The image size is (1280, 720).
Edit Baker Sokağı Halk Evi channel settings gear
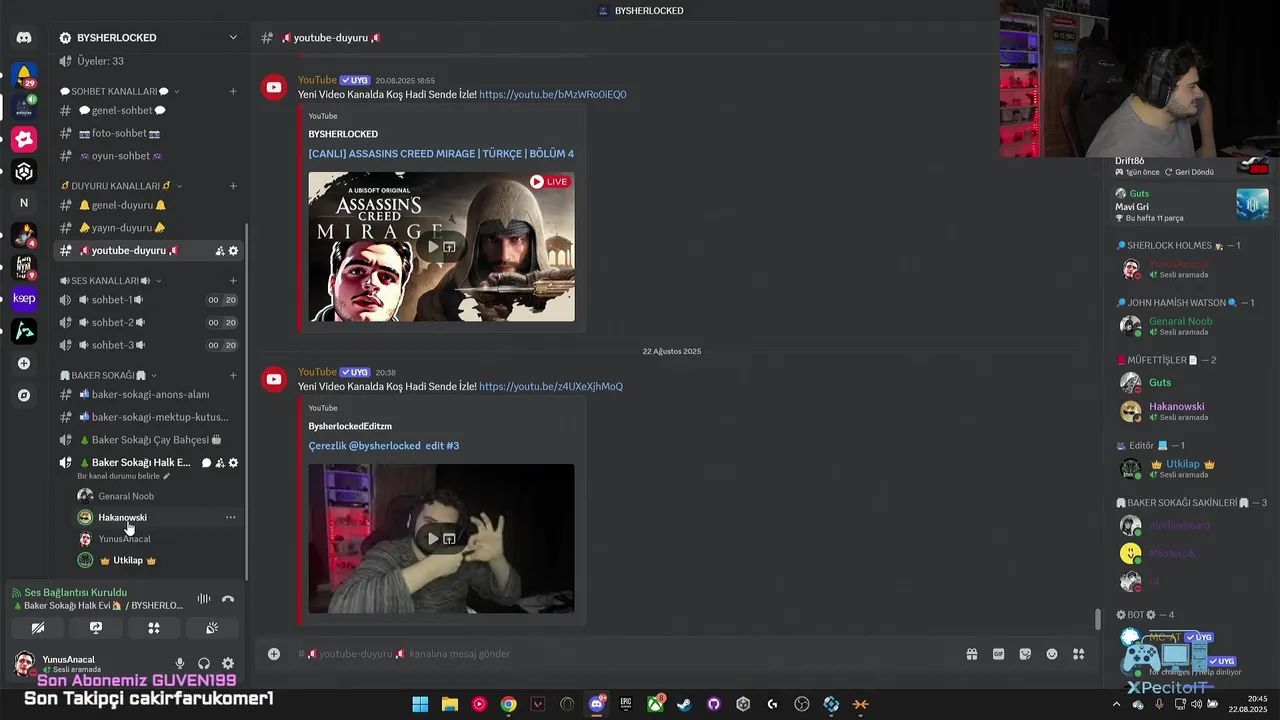pos(234,463)
